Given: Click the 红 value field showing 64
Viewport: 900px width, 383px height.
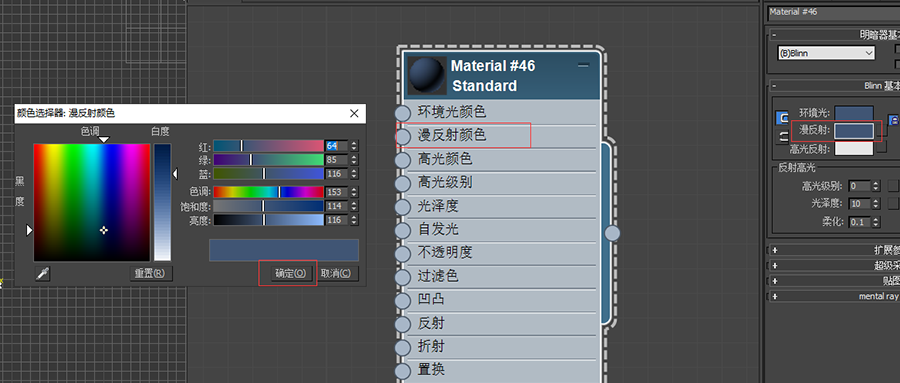Looking at the screenshot, I should tap(337, 146).
